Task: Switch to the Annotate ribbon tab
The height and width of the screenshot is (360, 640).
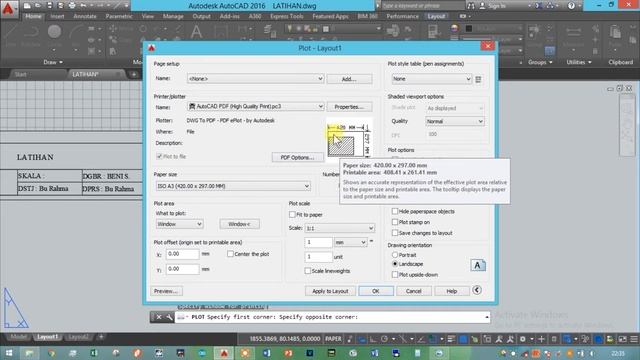Action: click(85, 16)
